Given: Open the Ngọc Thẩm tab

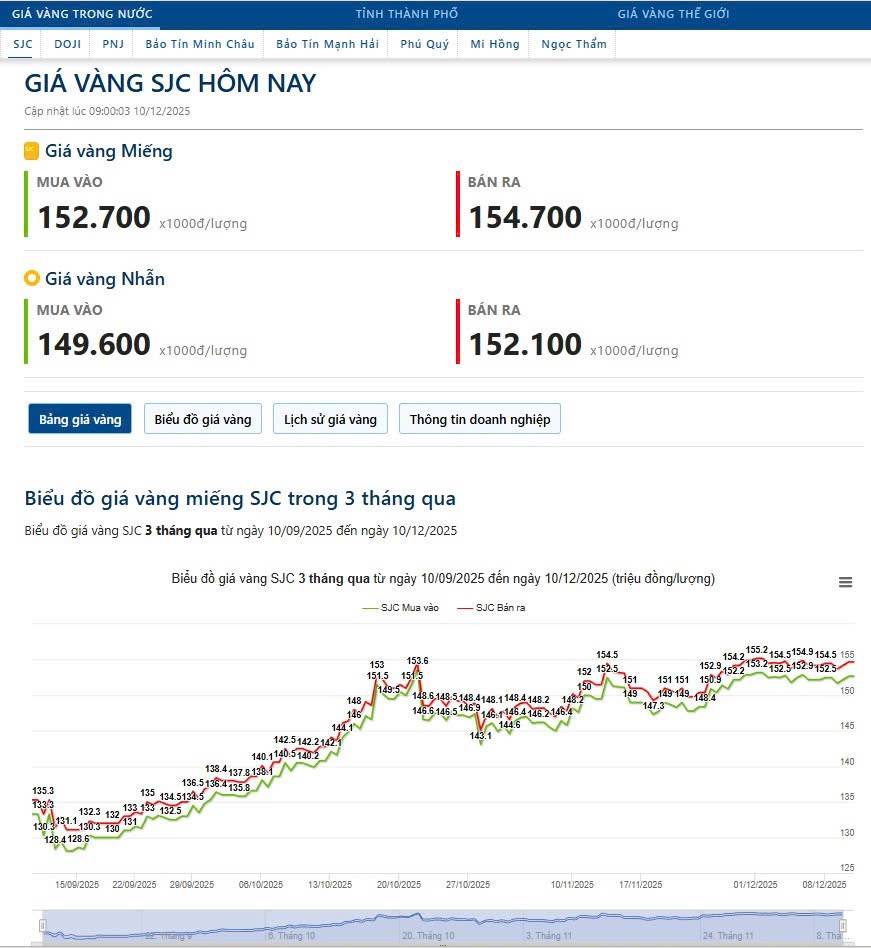Looking at the screenshot, I should tap(574, 44).
